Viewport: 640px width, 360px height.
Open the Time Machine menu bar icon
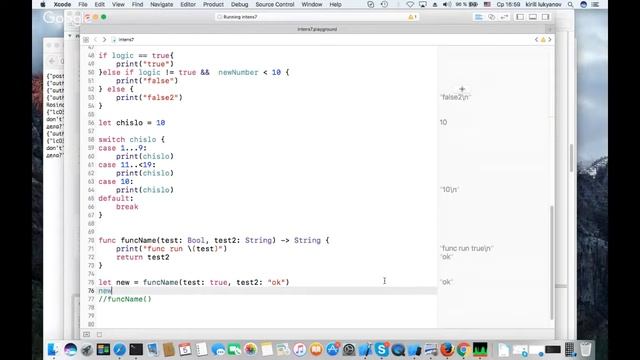pyautogui.click(x=384, y=4)
